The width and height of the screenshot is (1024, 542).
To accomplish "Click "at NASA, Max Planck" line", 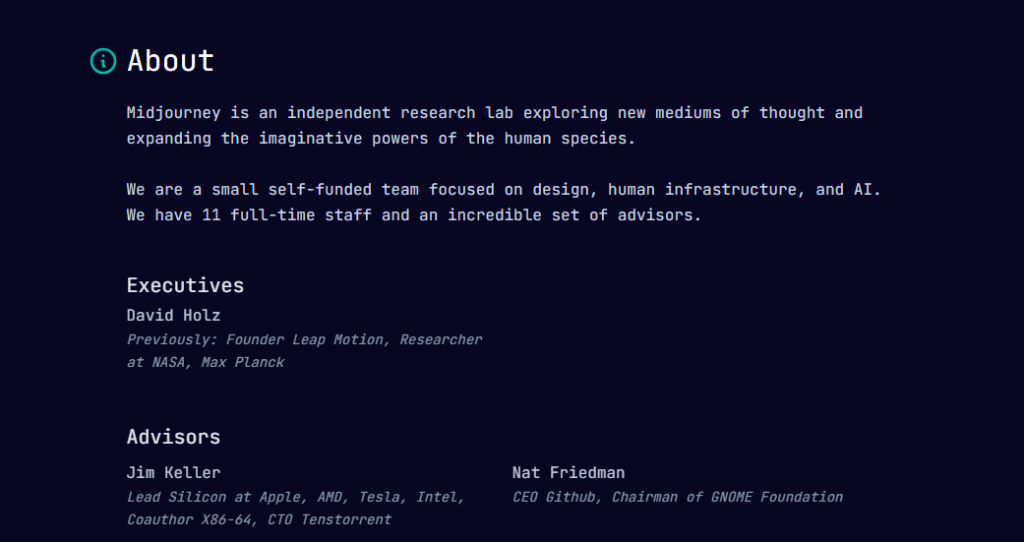I will 206,362.
